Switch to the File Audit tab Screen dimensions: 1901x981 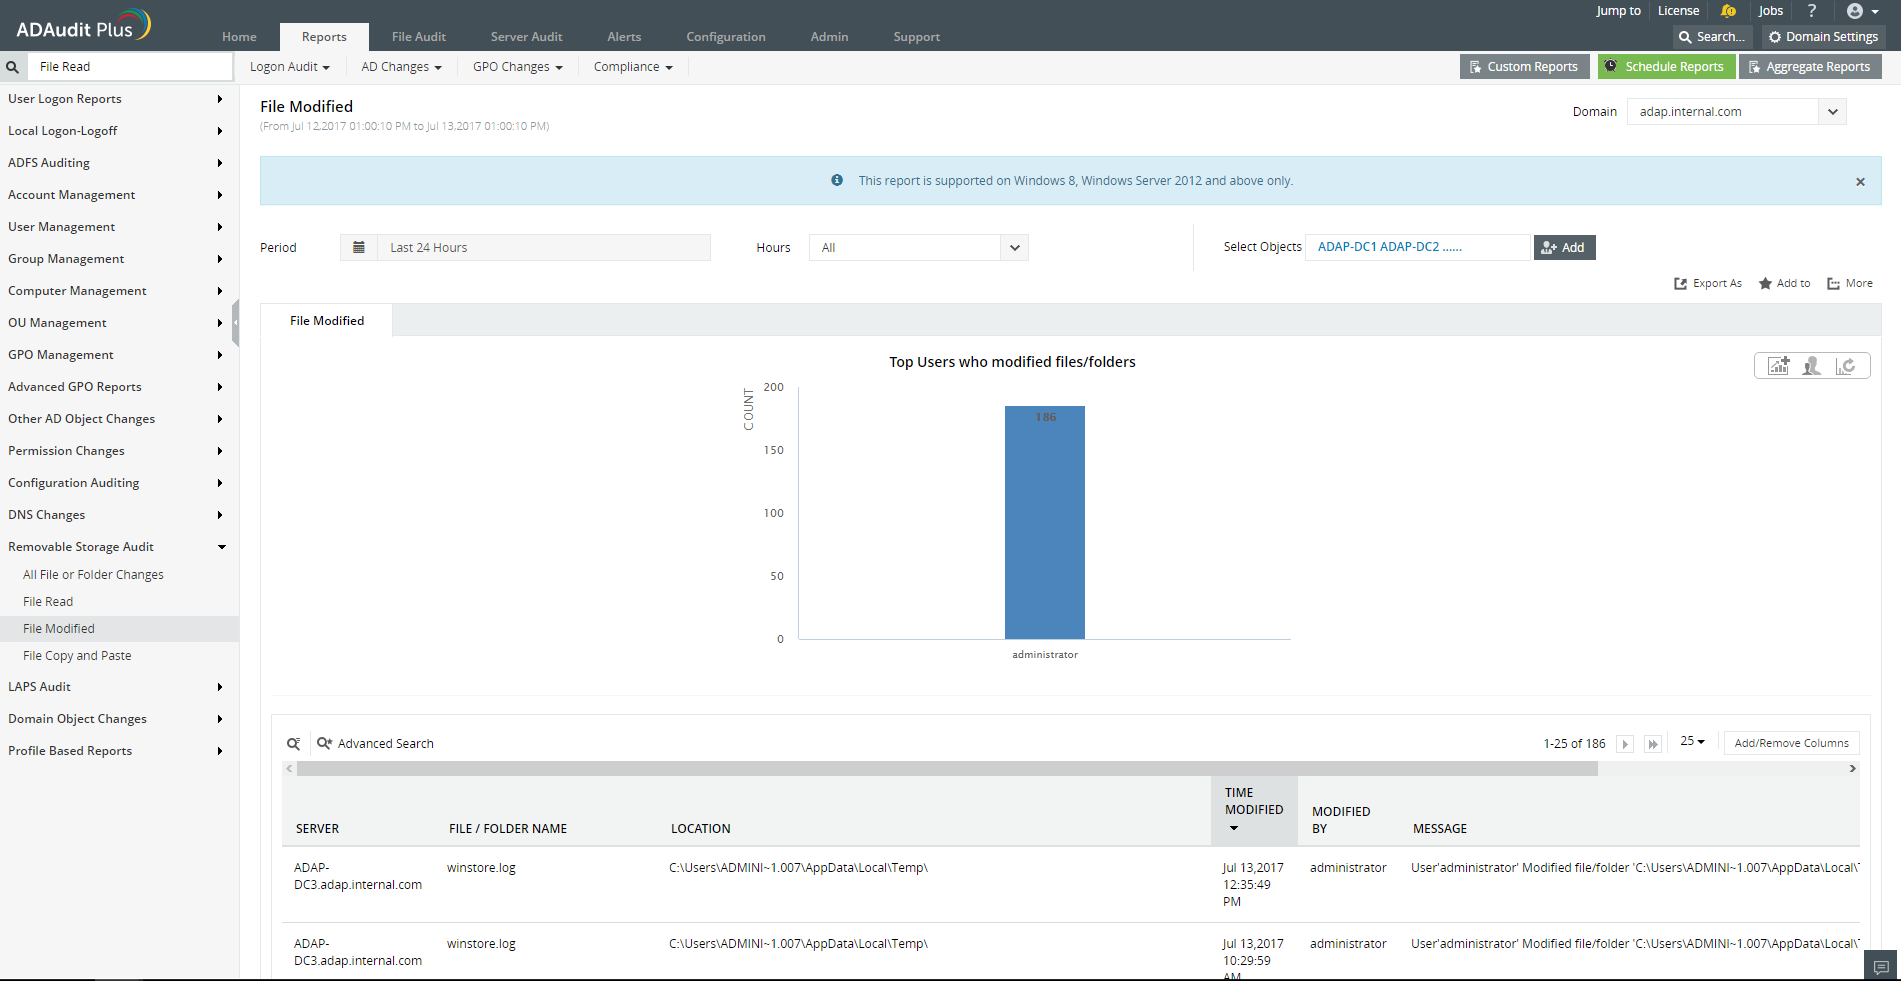[x=418, y=37]
